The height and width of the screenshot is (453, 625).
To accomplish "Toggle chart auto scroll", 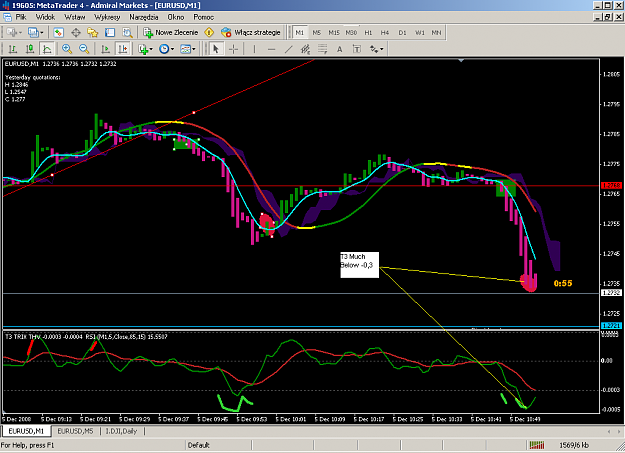I will 106,49.
